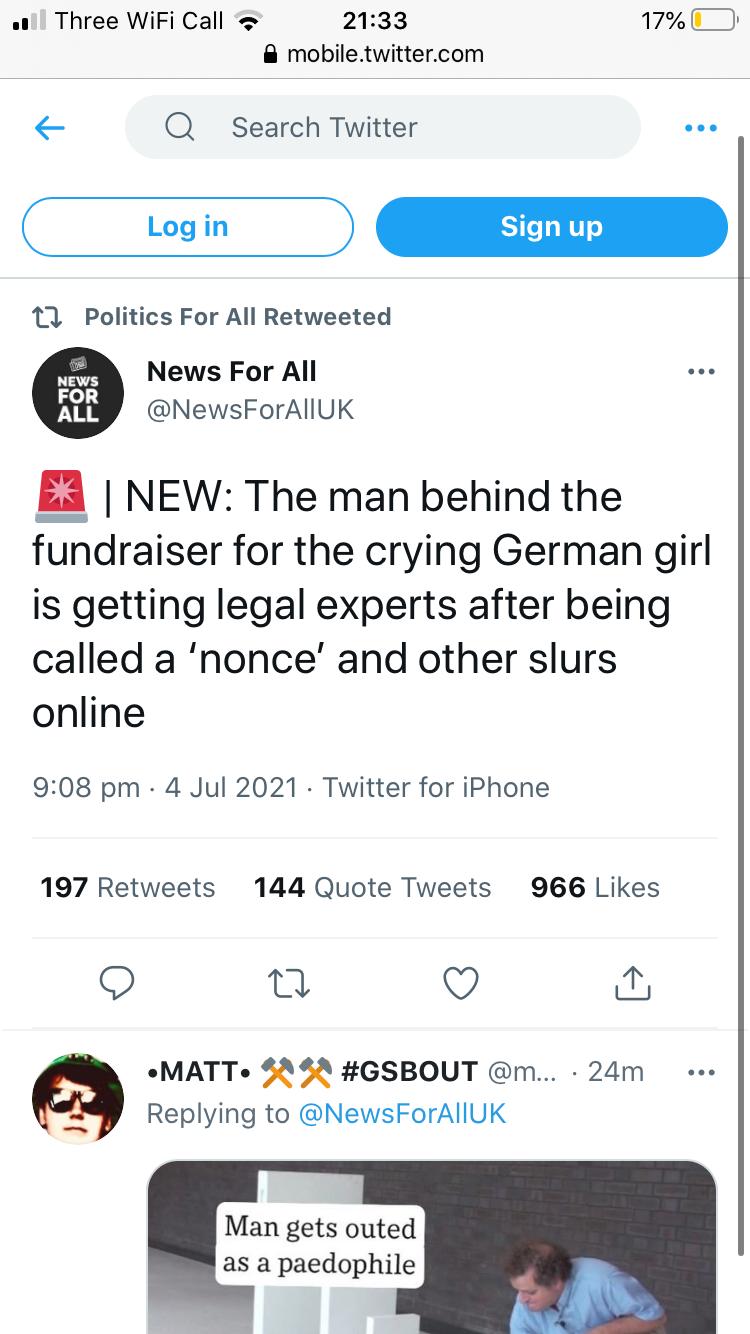This screenshot has height=1334, width=750.
Task: Open the paedophile meme image thumbnail
Action: [432, 1247]
